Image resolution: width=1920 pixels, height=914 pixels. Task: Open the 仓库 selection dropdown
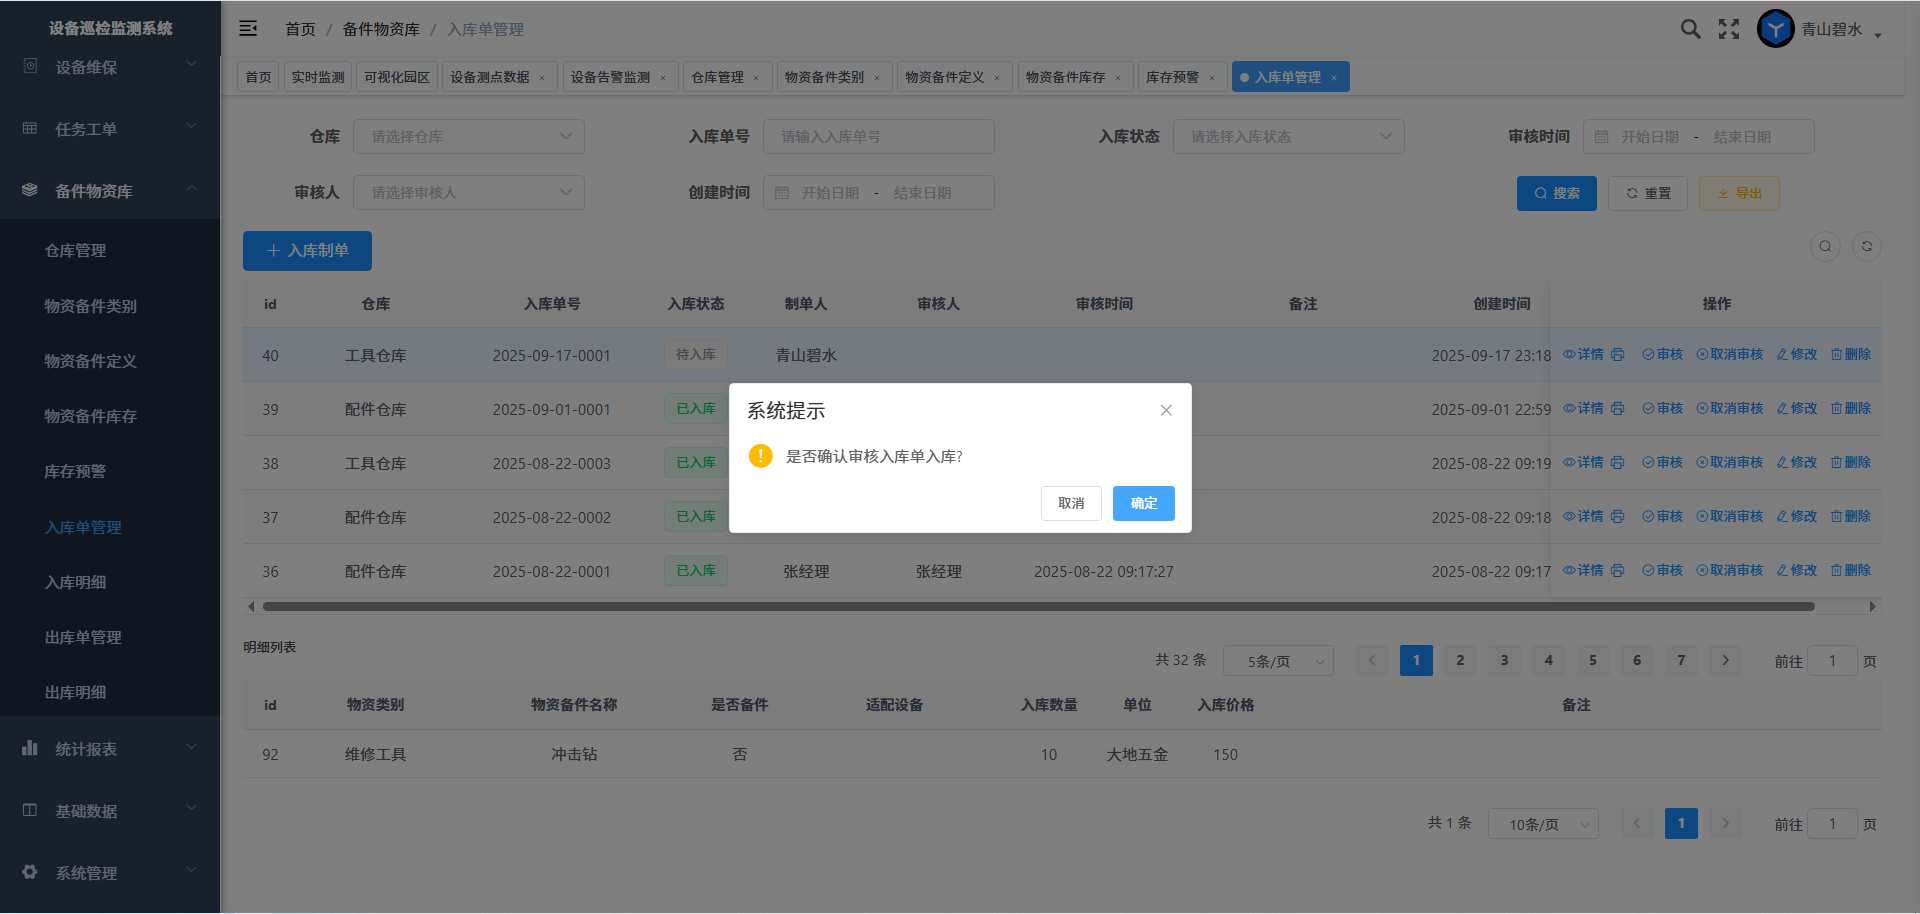(x=468, y=137)
